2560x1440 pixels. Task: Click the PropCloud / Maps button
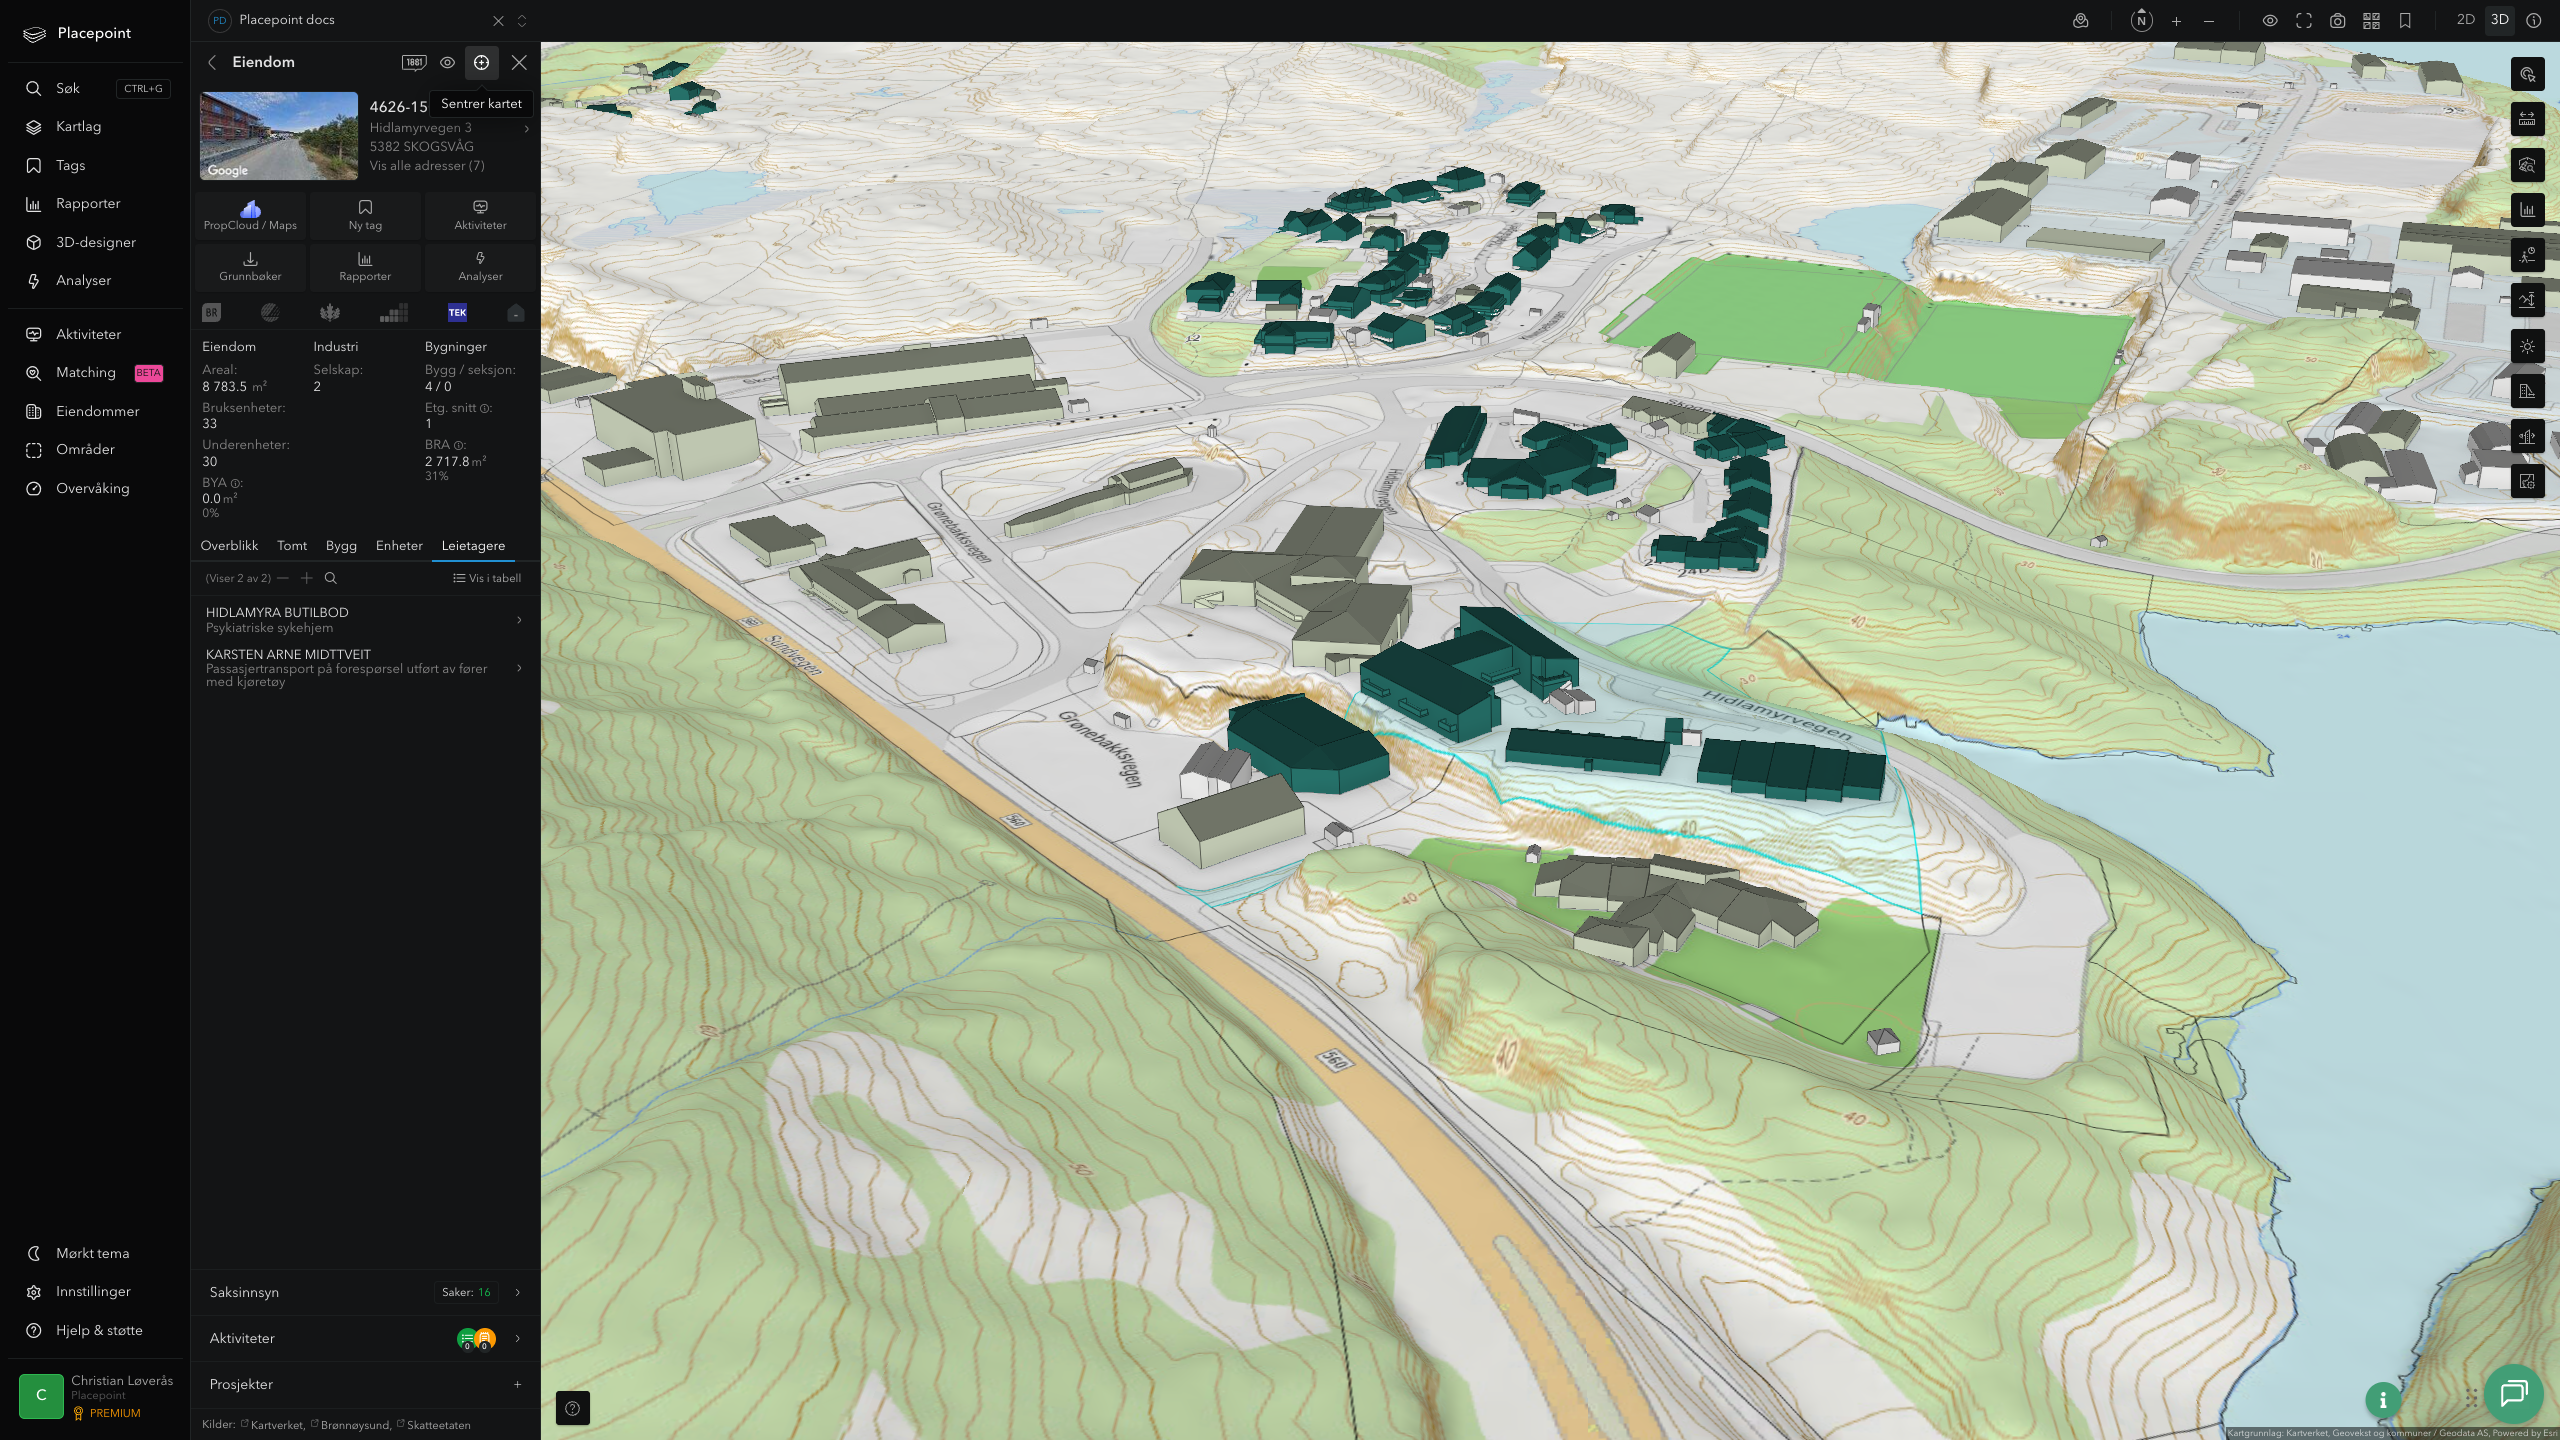[x=250, y=215]
